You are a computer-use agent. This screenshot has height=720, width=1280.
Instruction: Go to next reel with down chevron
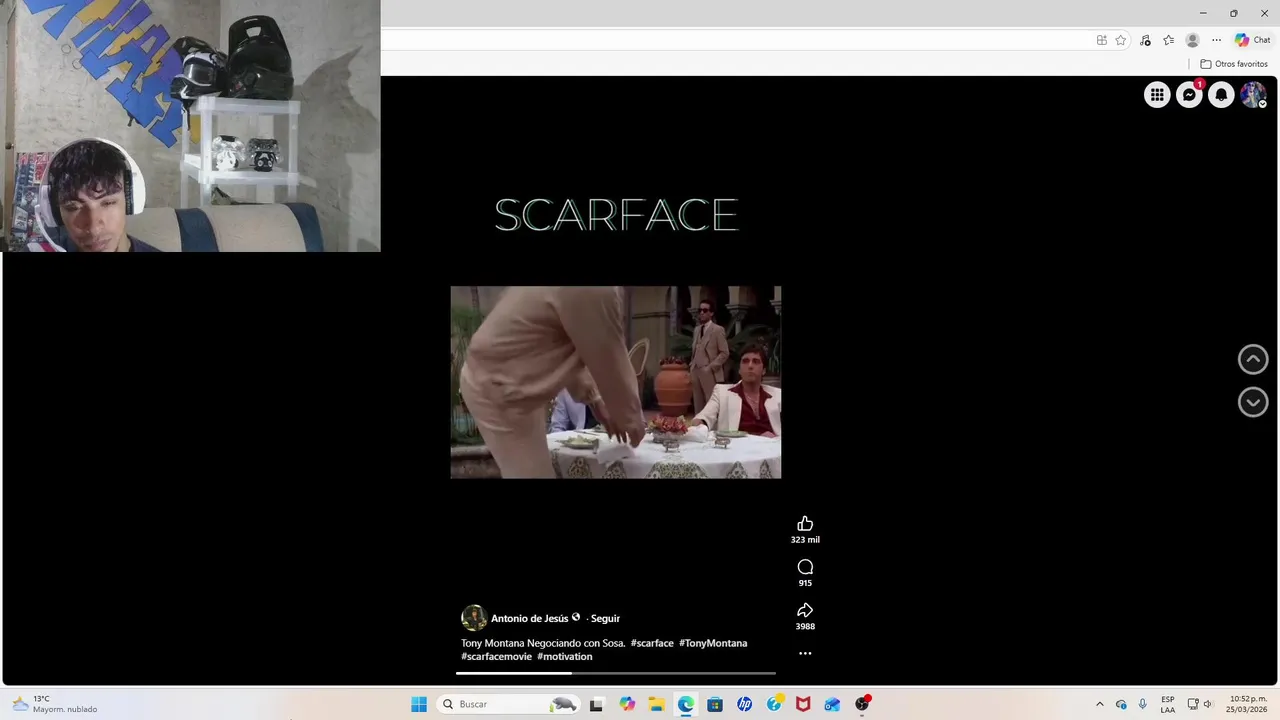pyautogui.click(x=1253, y=402)
